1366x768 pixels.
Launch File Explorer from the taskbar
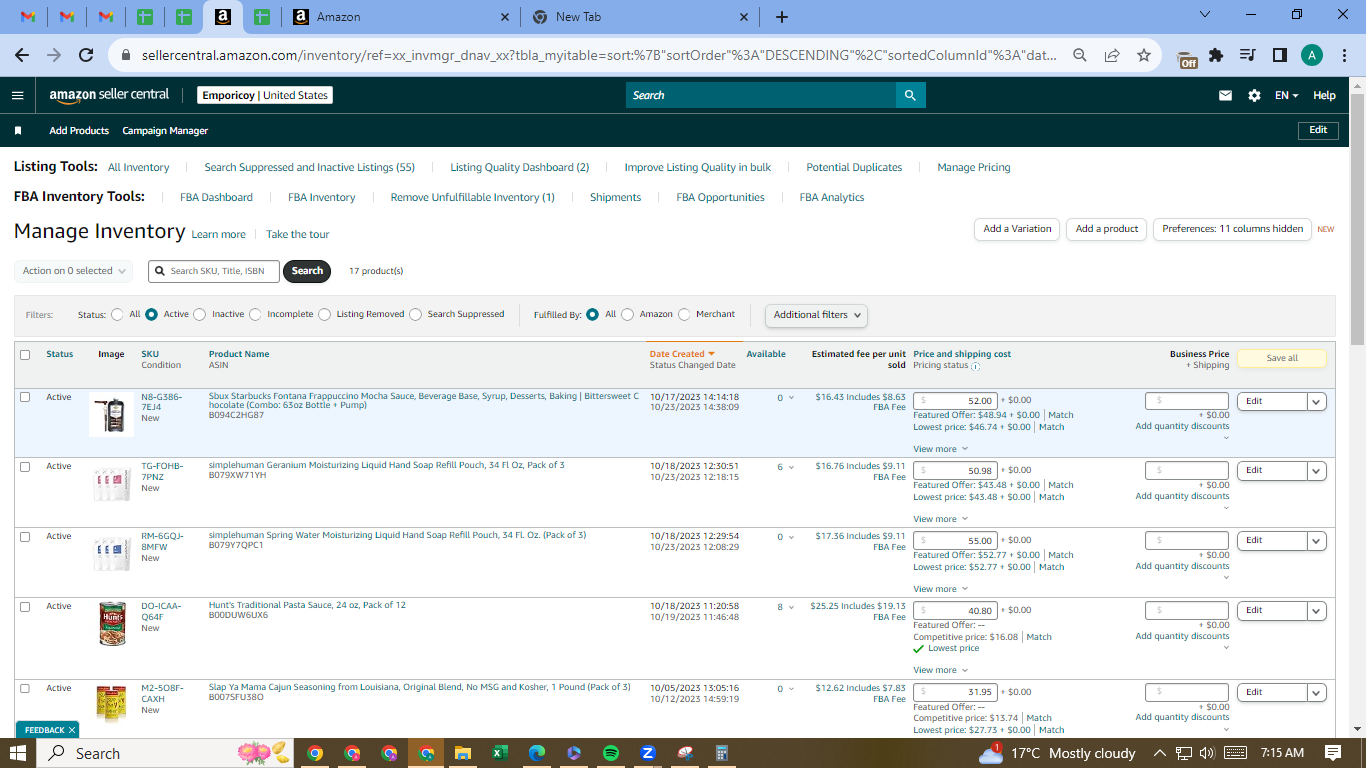click(463, 753)
